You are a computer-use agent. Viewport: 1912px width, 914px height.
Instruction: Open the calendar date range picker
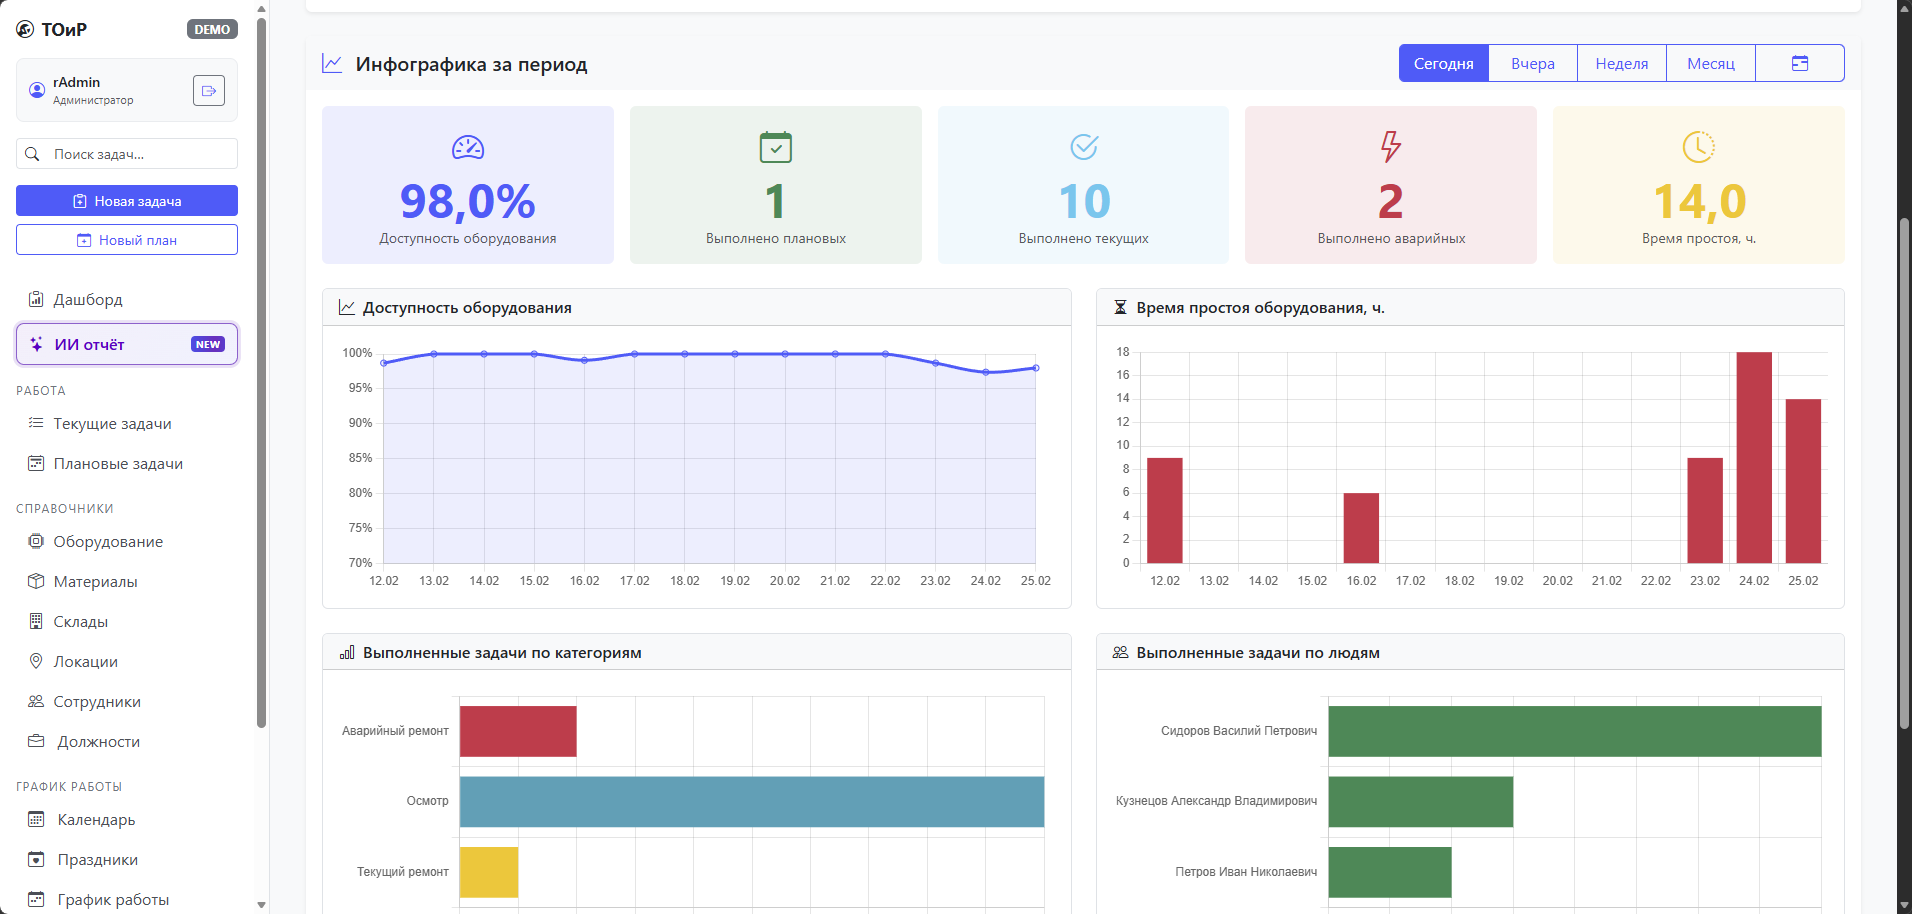coord(1799,63)
